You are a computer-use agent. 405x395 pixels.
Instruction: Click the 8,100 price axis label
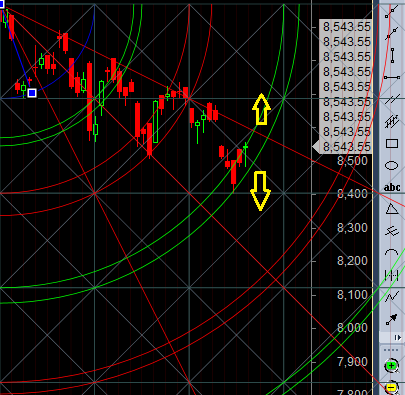coord(352,295)
